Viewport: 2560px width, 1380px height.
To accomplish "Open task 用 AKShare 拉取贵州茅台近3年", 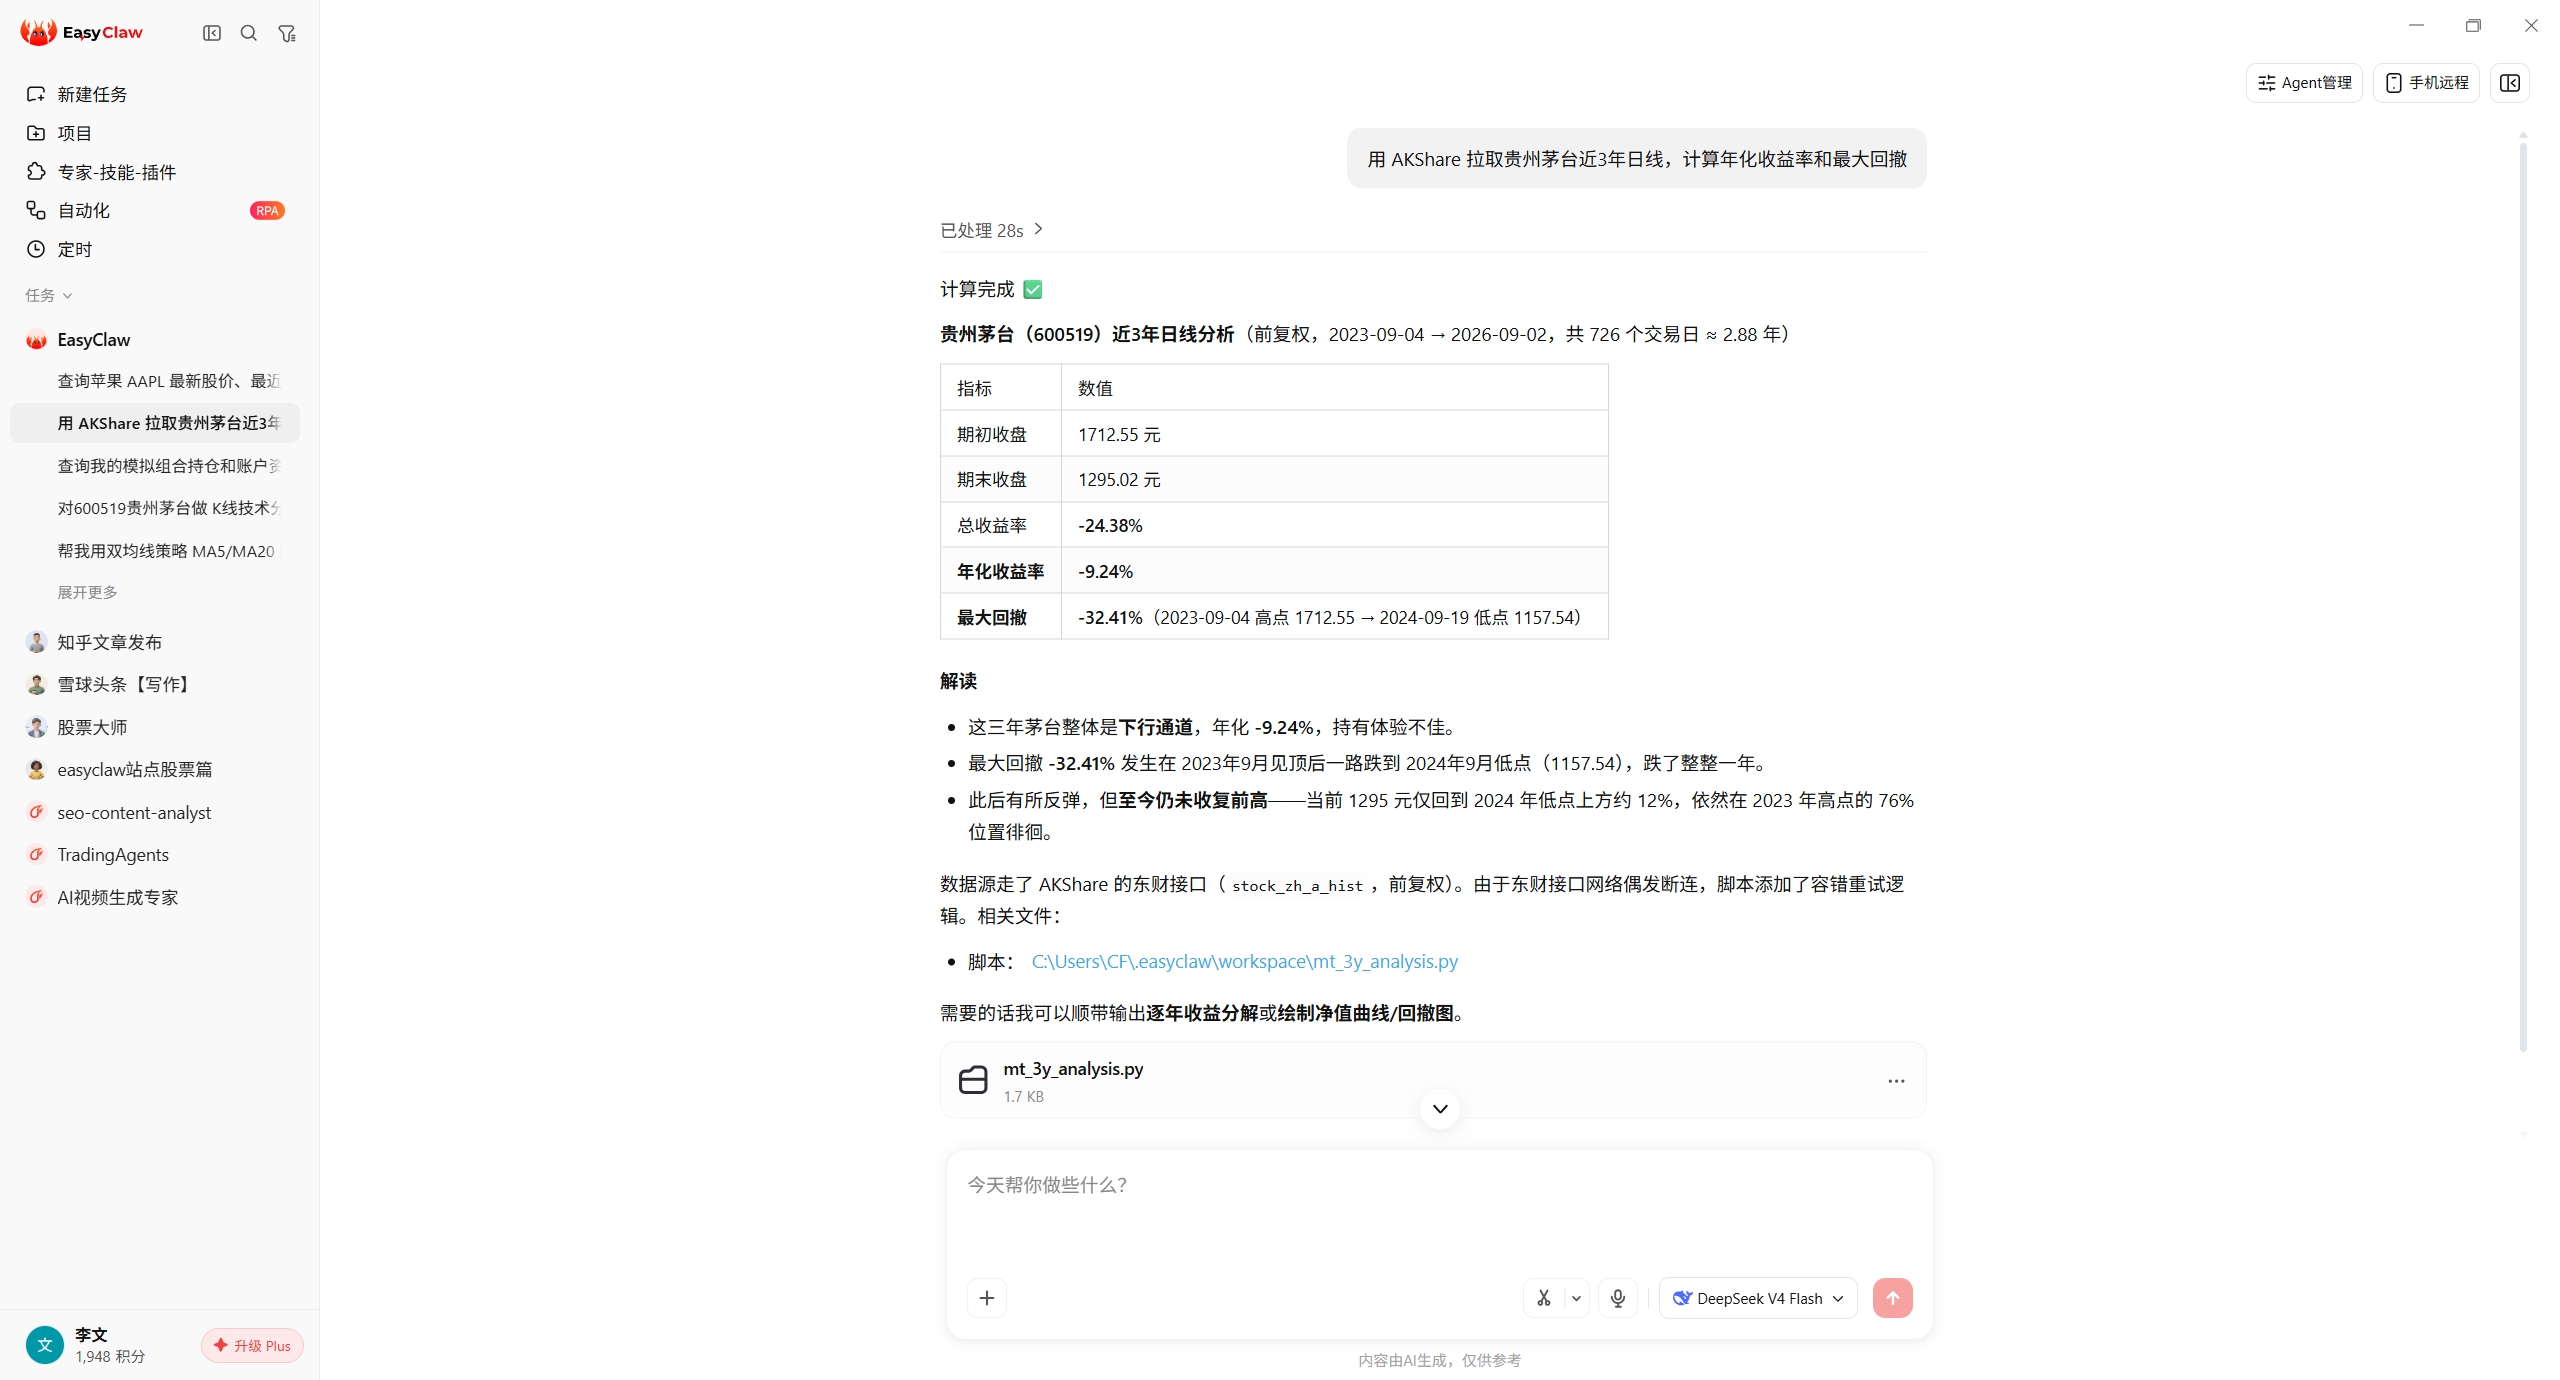I will tap(155, 423).
